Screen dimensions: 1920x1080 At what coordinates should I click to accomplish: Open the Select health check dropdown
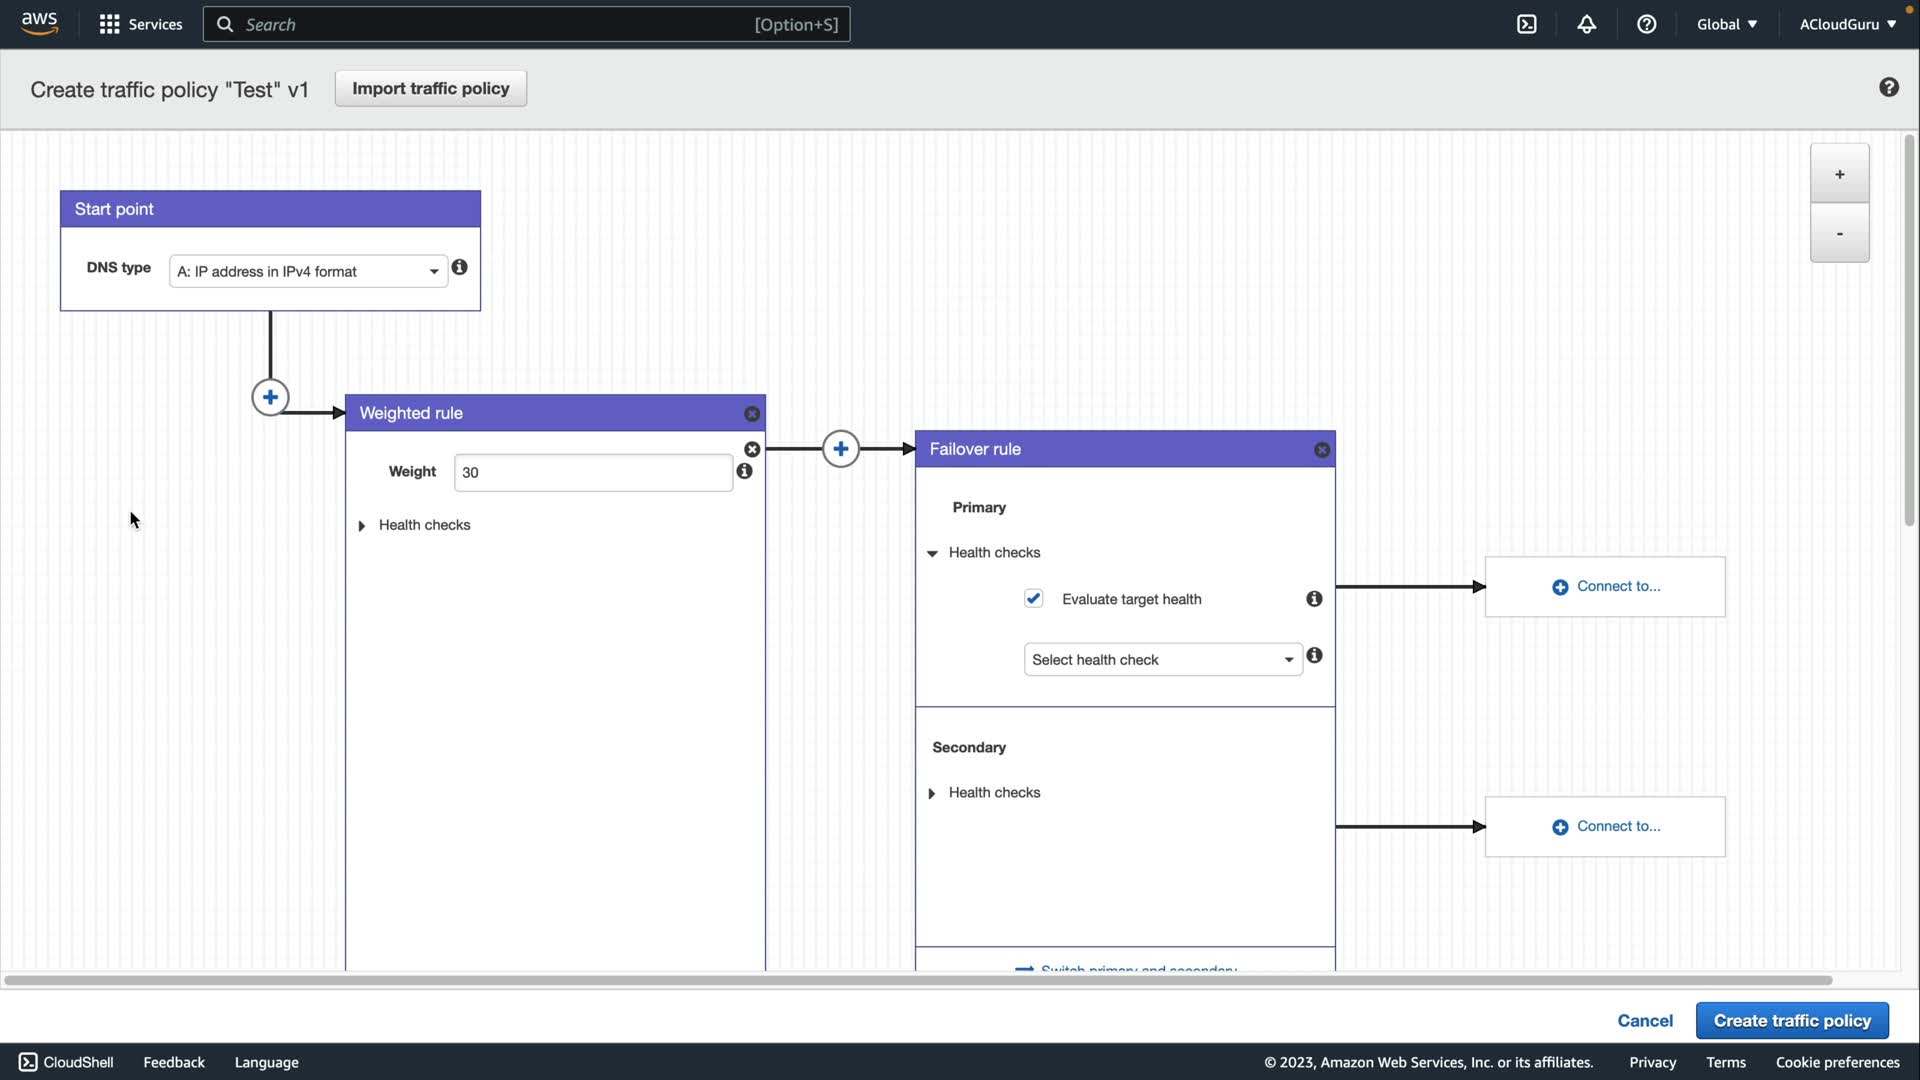(1162, 660)
